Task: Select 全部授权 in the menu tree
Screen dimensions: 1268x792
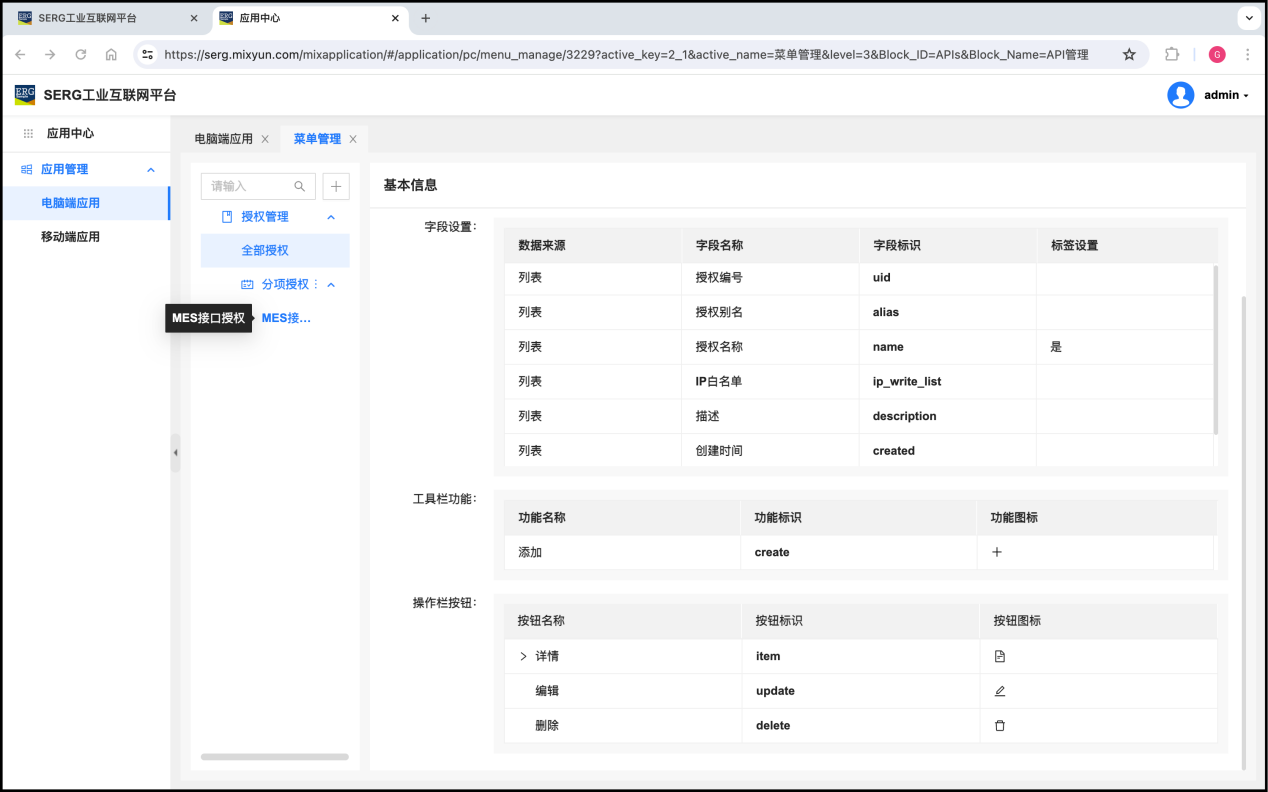Action: (265, 250)
